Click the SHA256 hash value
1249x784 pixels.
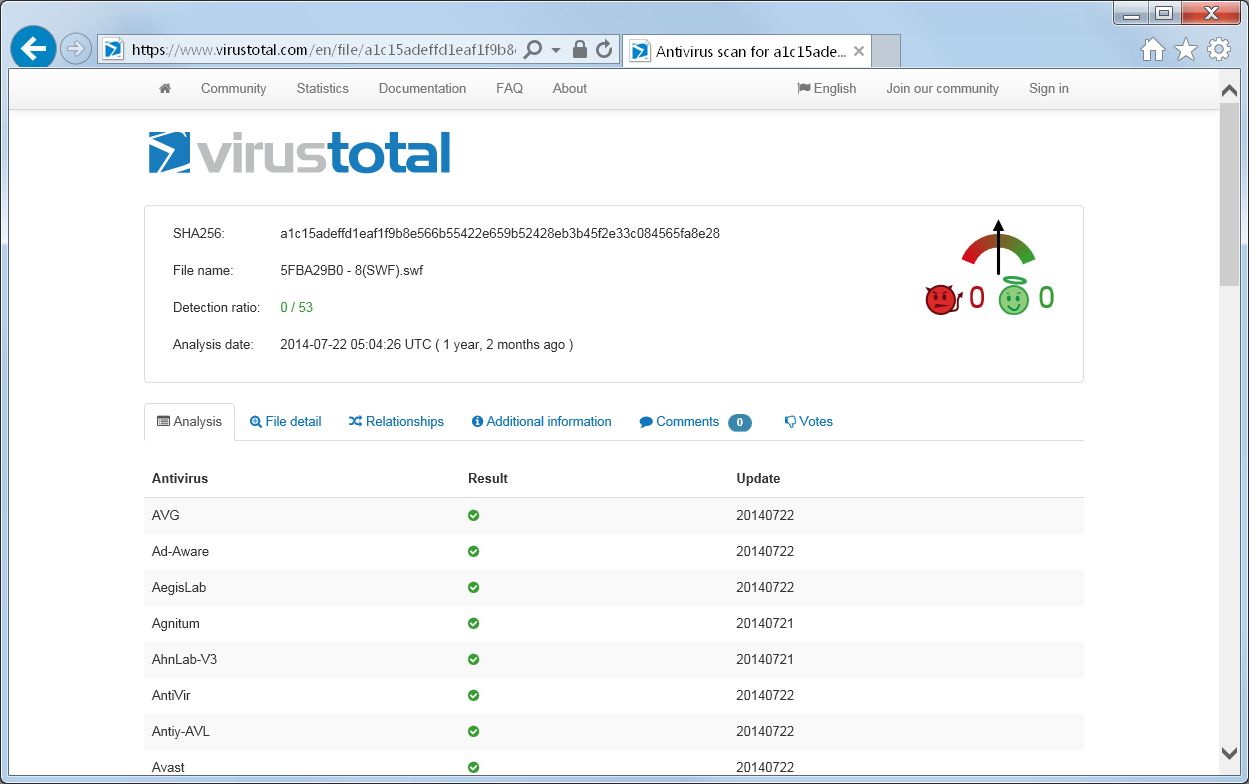pyautogui.click(x=500, y=234)
